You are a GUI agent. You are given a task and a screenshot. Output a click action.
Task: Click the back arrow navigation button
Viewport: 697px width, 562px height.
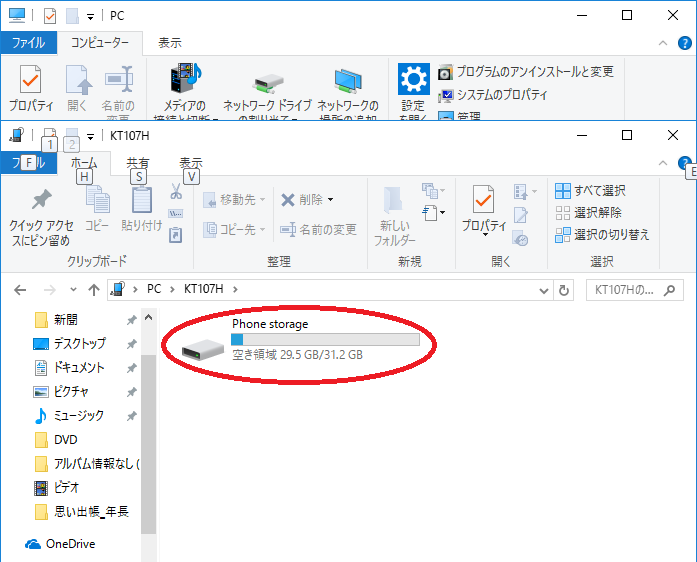tap(20, 290)
